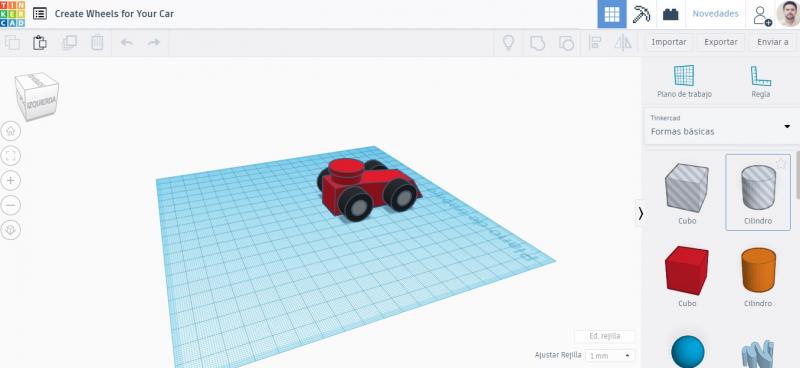Click the paste clipboard icon
The height and width of the screenshot is (368, 800).
[x=40, y=42]
